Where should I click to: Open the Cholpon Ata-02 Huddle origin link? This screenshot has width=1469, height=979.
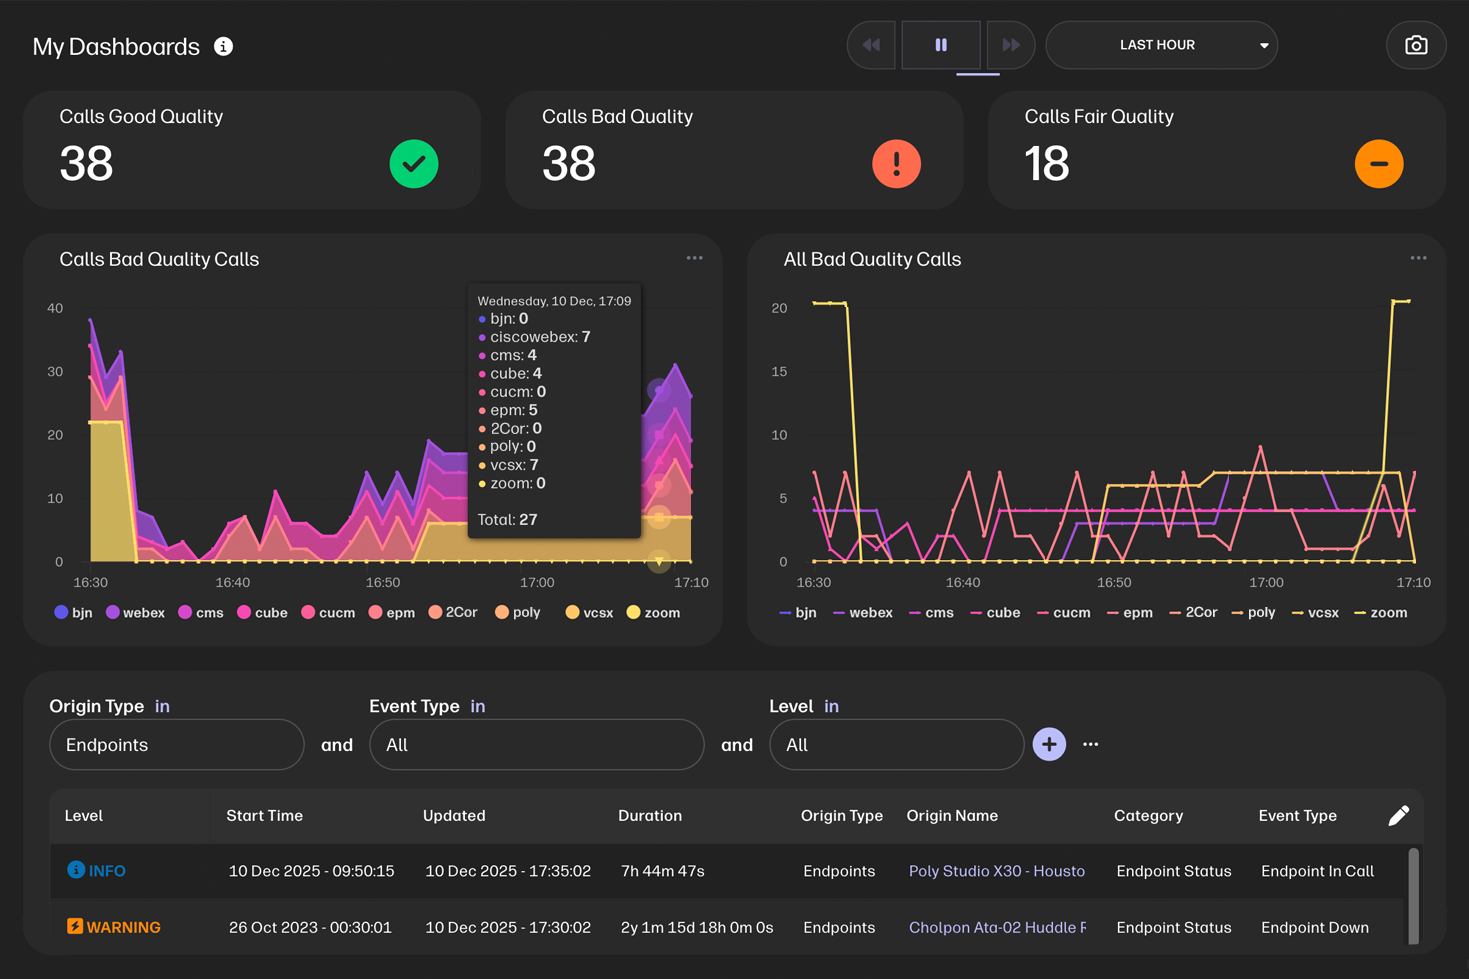pyautogui.click(x=996, y=928)
